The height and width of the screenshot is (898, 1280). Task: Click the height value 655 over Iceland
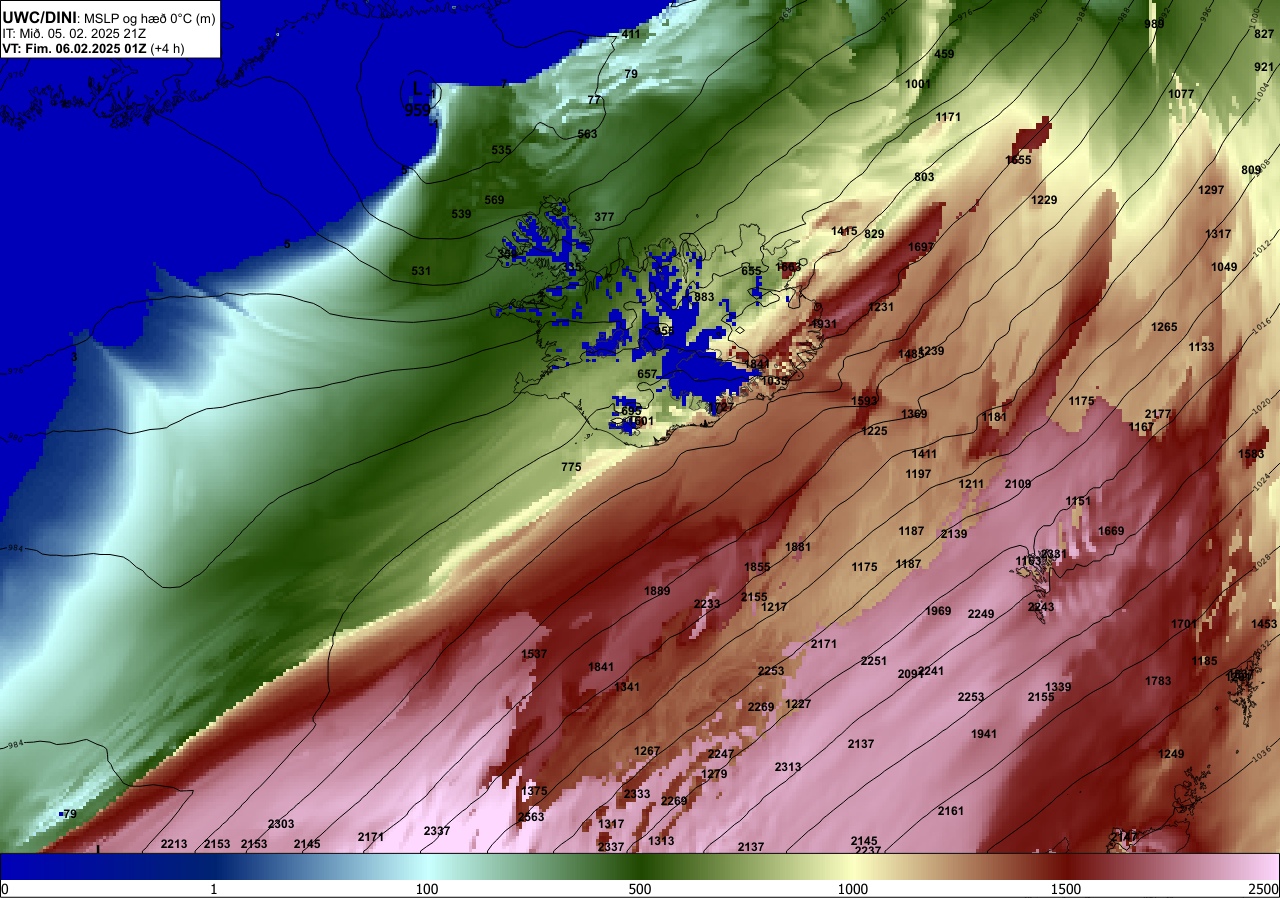[751, 271]
